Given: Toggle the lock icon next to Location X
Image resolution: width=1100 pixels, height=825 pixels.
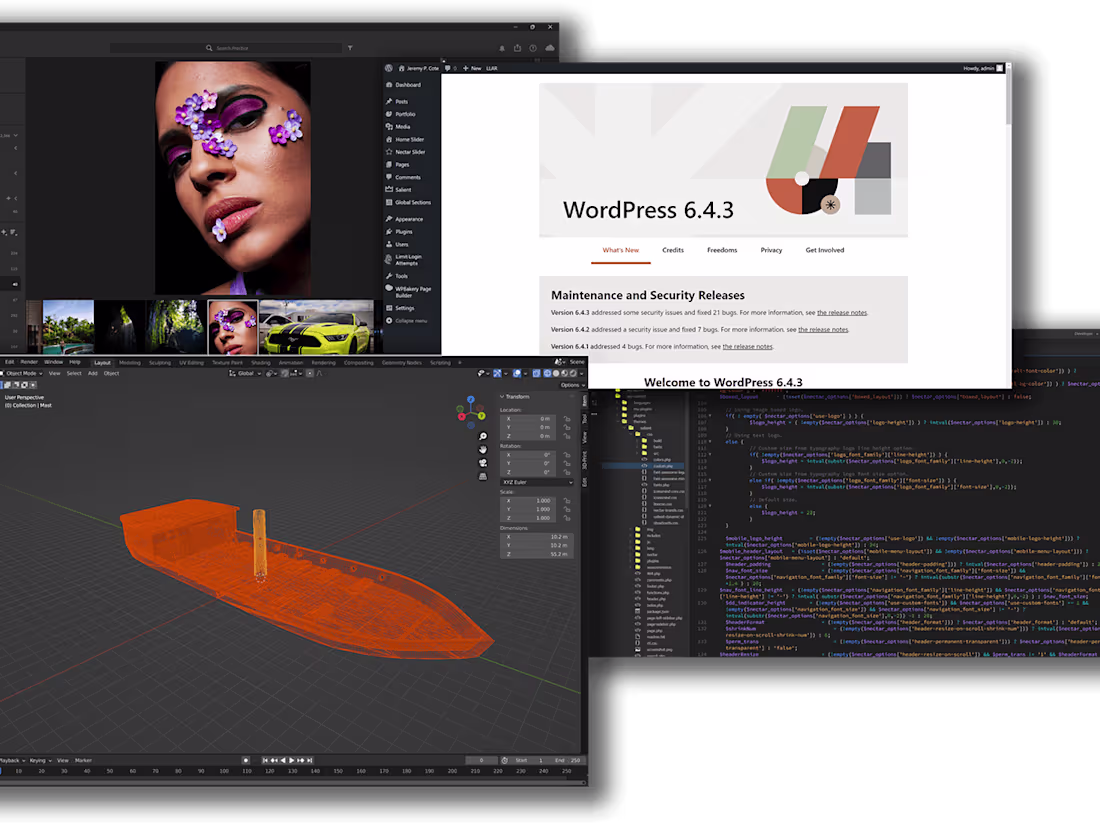Looking at the screenshot, I should (x=567, y=419).
